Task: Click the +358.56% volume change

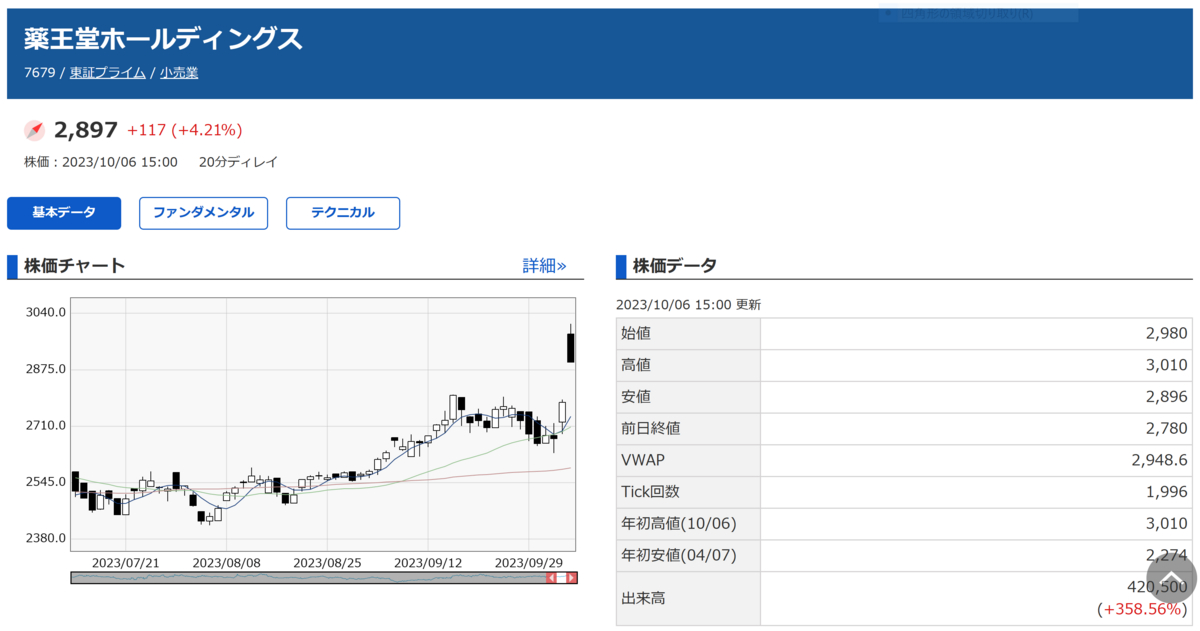Action: pos(1142,608)
